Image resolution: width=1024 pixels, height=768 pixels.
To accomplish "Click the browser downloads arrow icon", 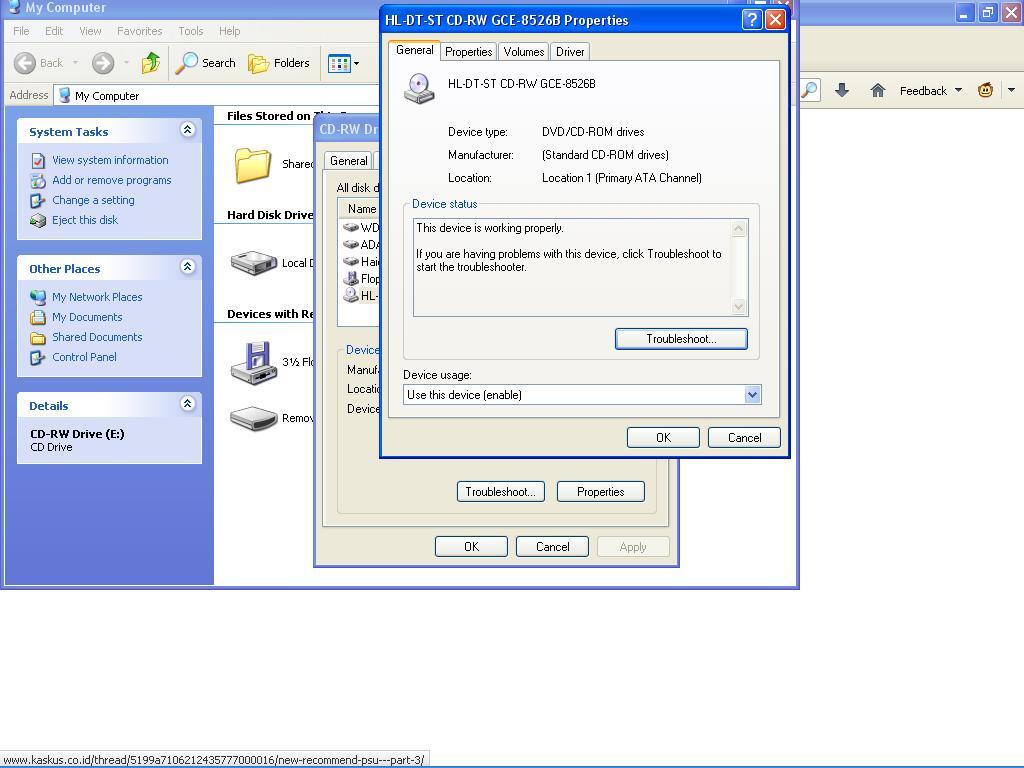I will [842, 90].
